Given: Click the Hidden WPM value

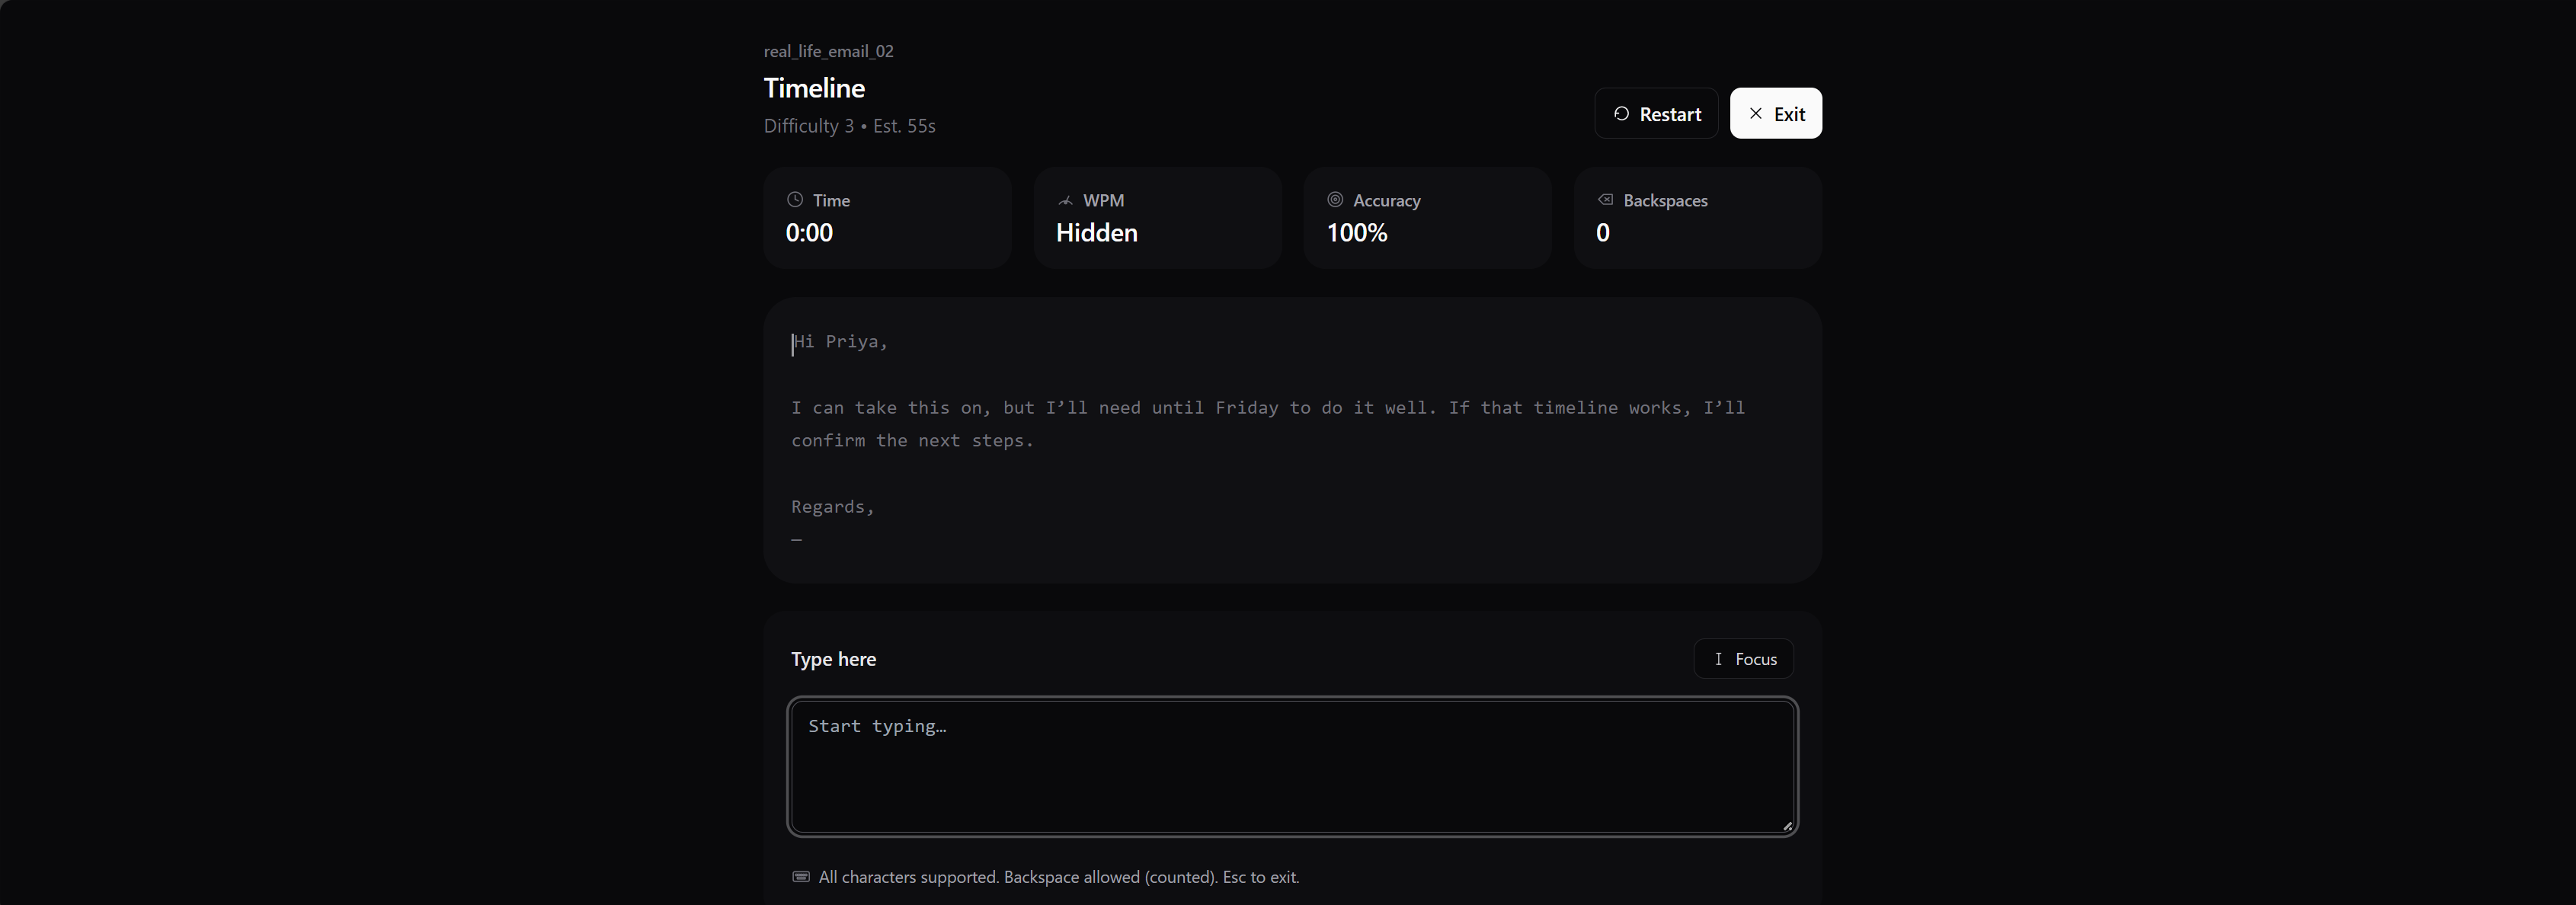Looking at the screenshot, I should (1096, 233).
